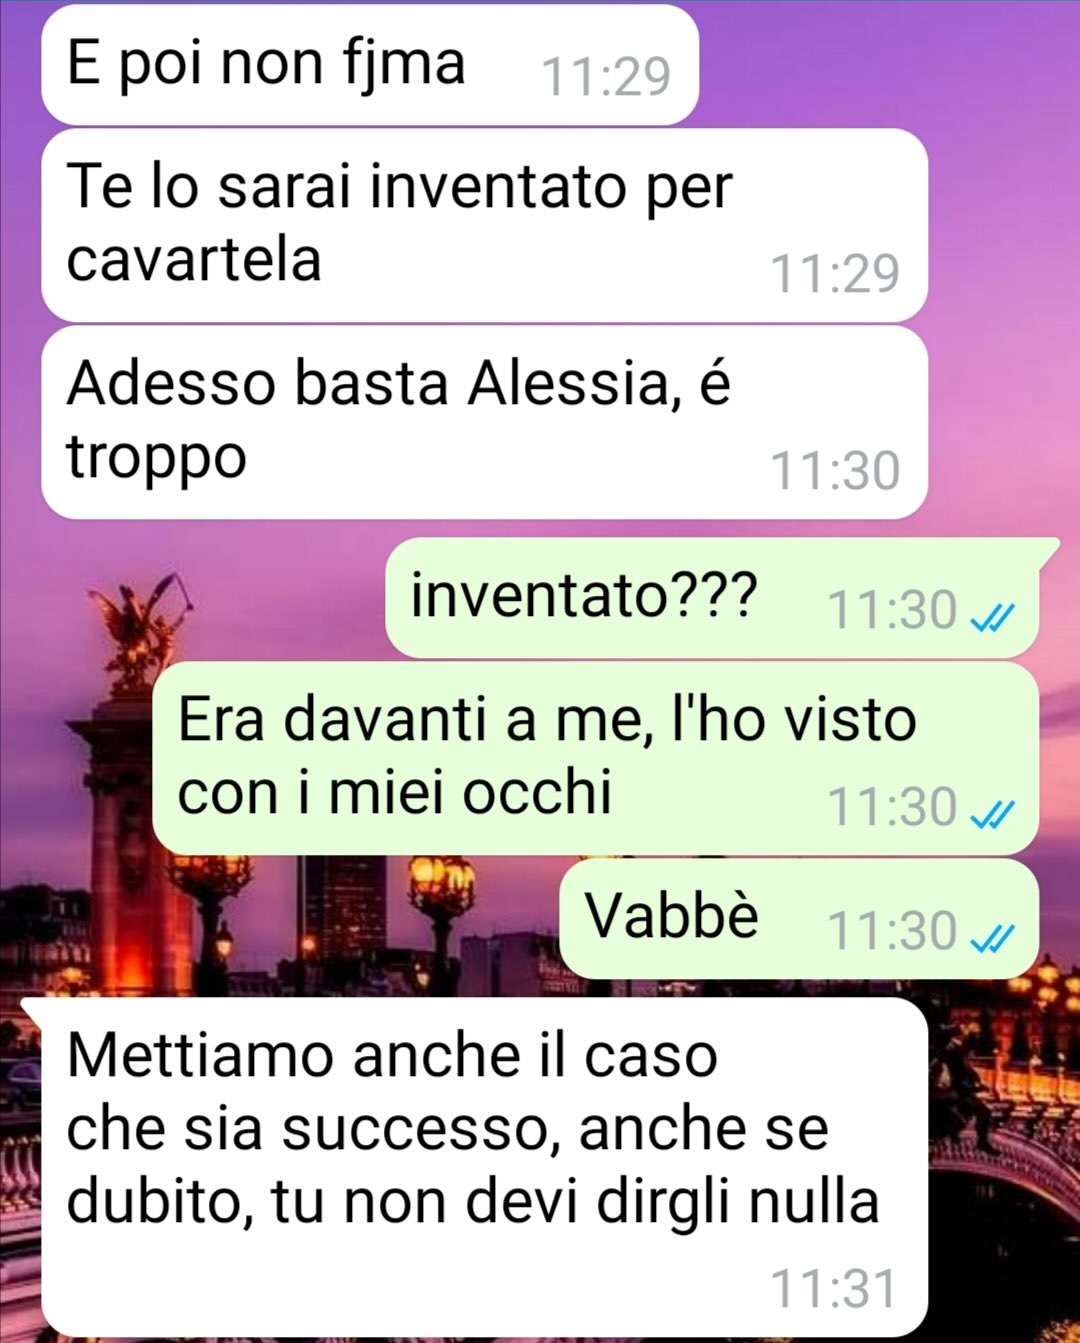Select the 'E poi non fjma' message bubble

pyautogui.click(x=369, y=65)
